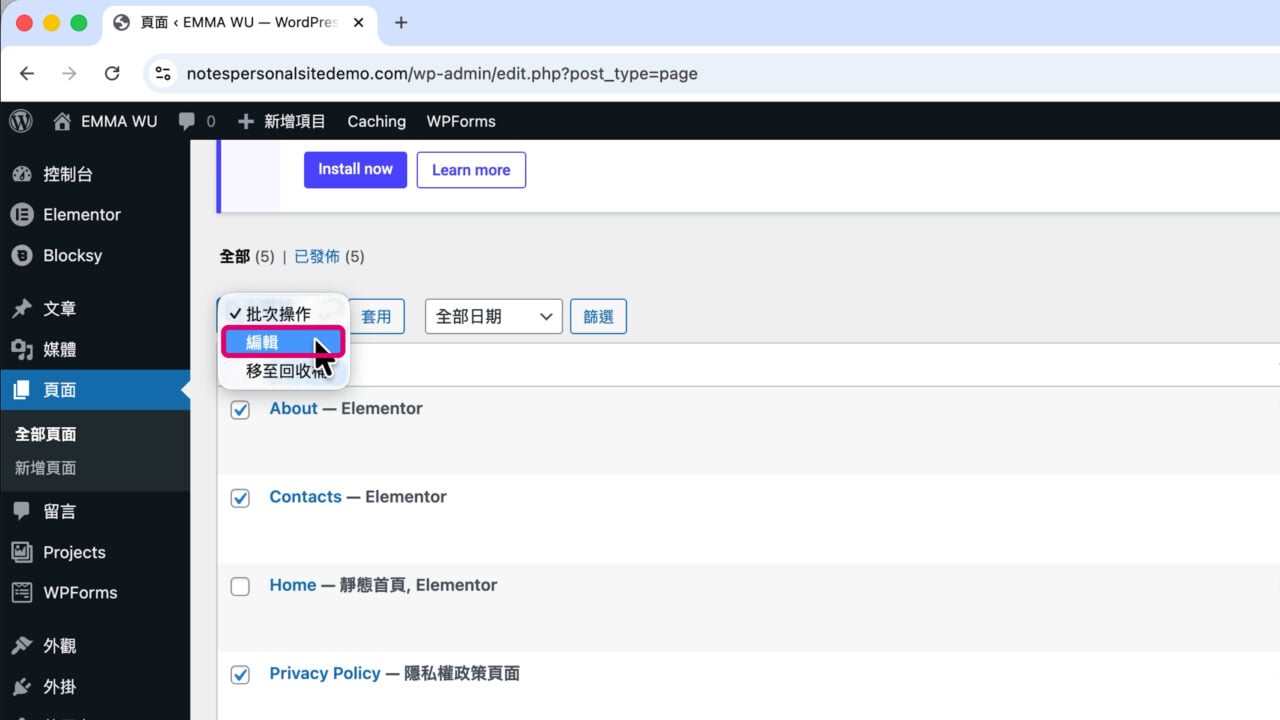Click the browser address bar URL
Screen dimensions: 1280x720
point(442,74)
